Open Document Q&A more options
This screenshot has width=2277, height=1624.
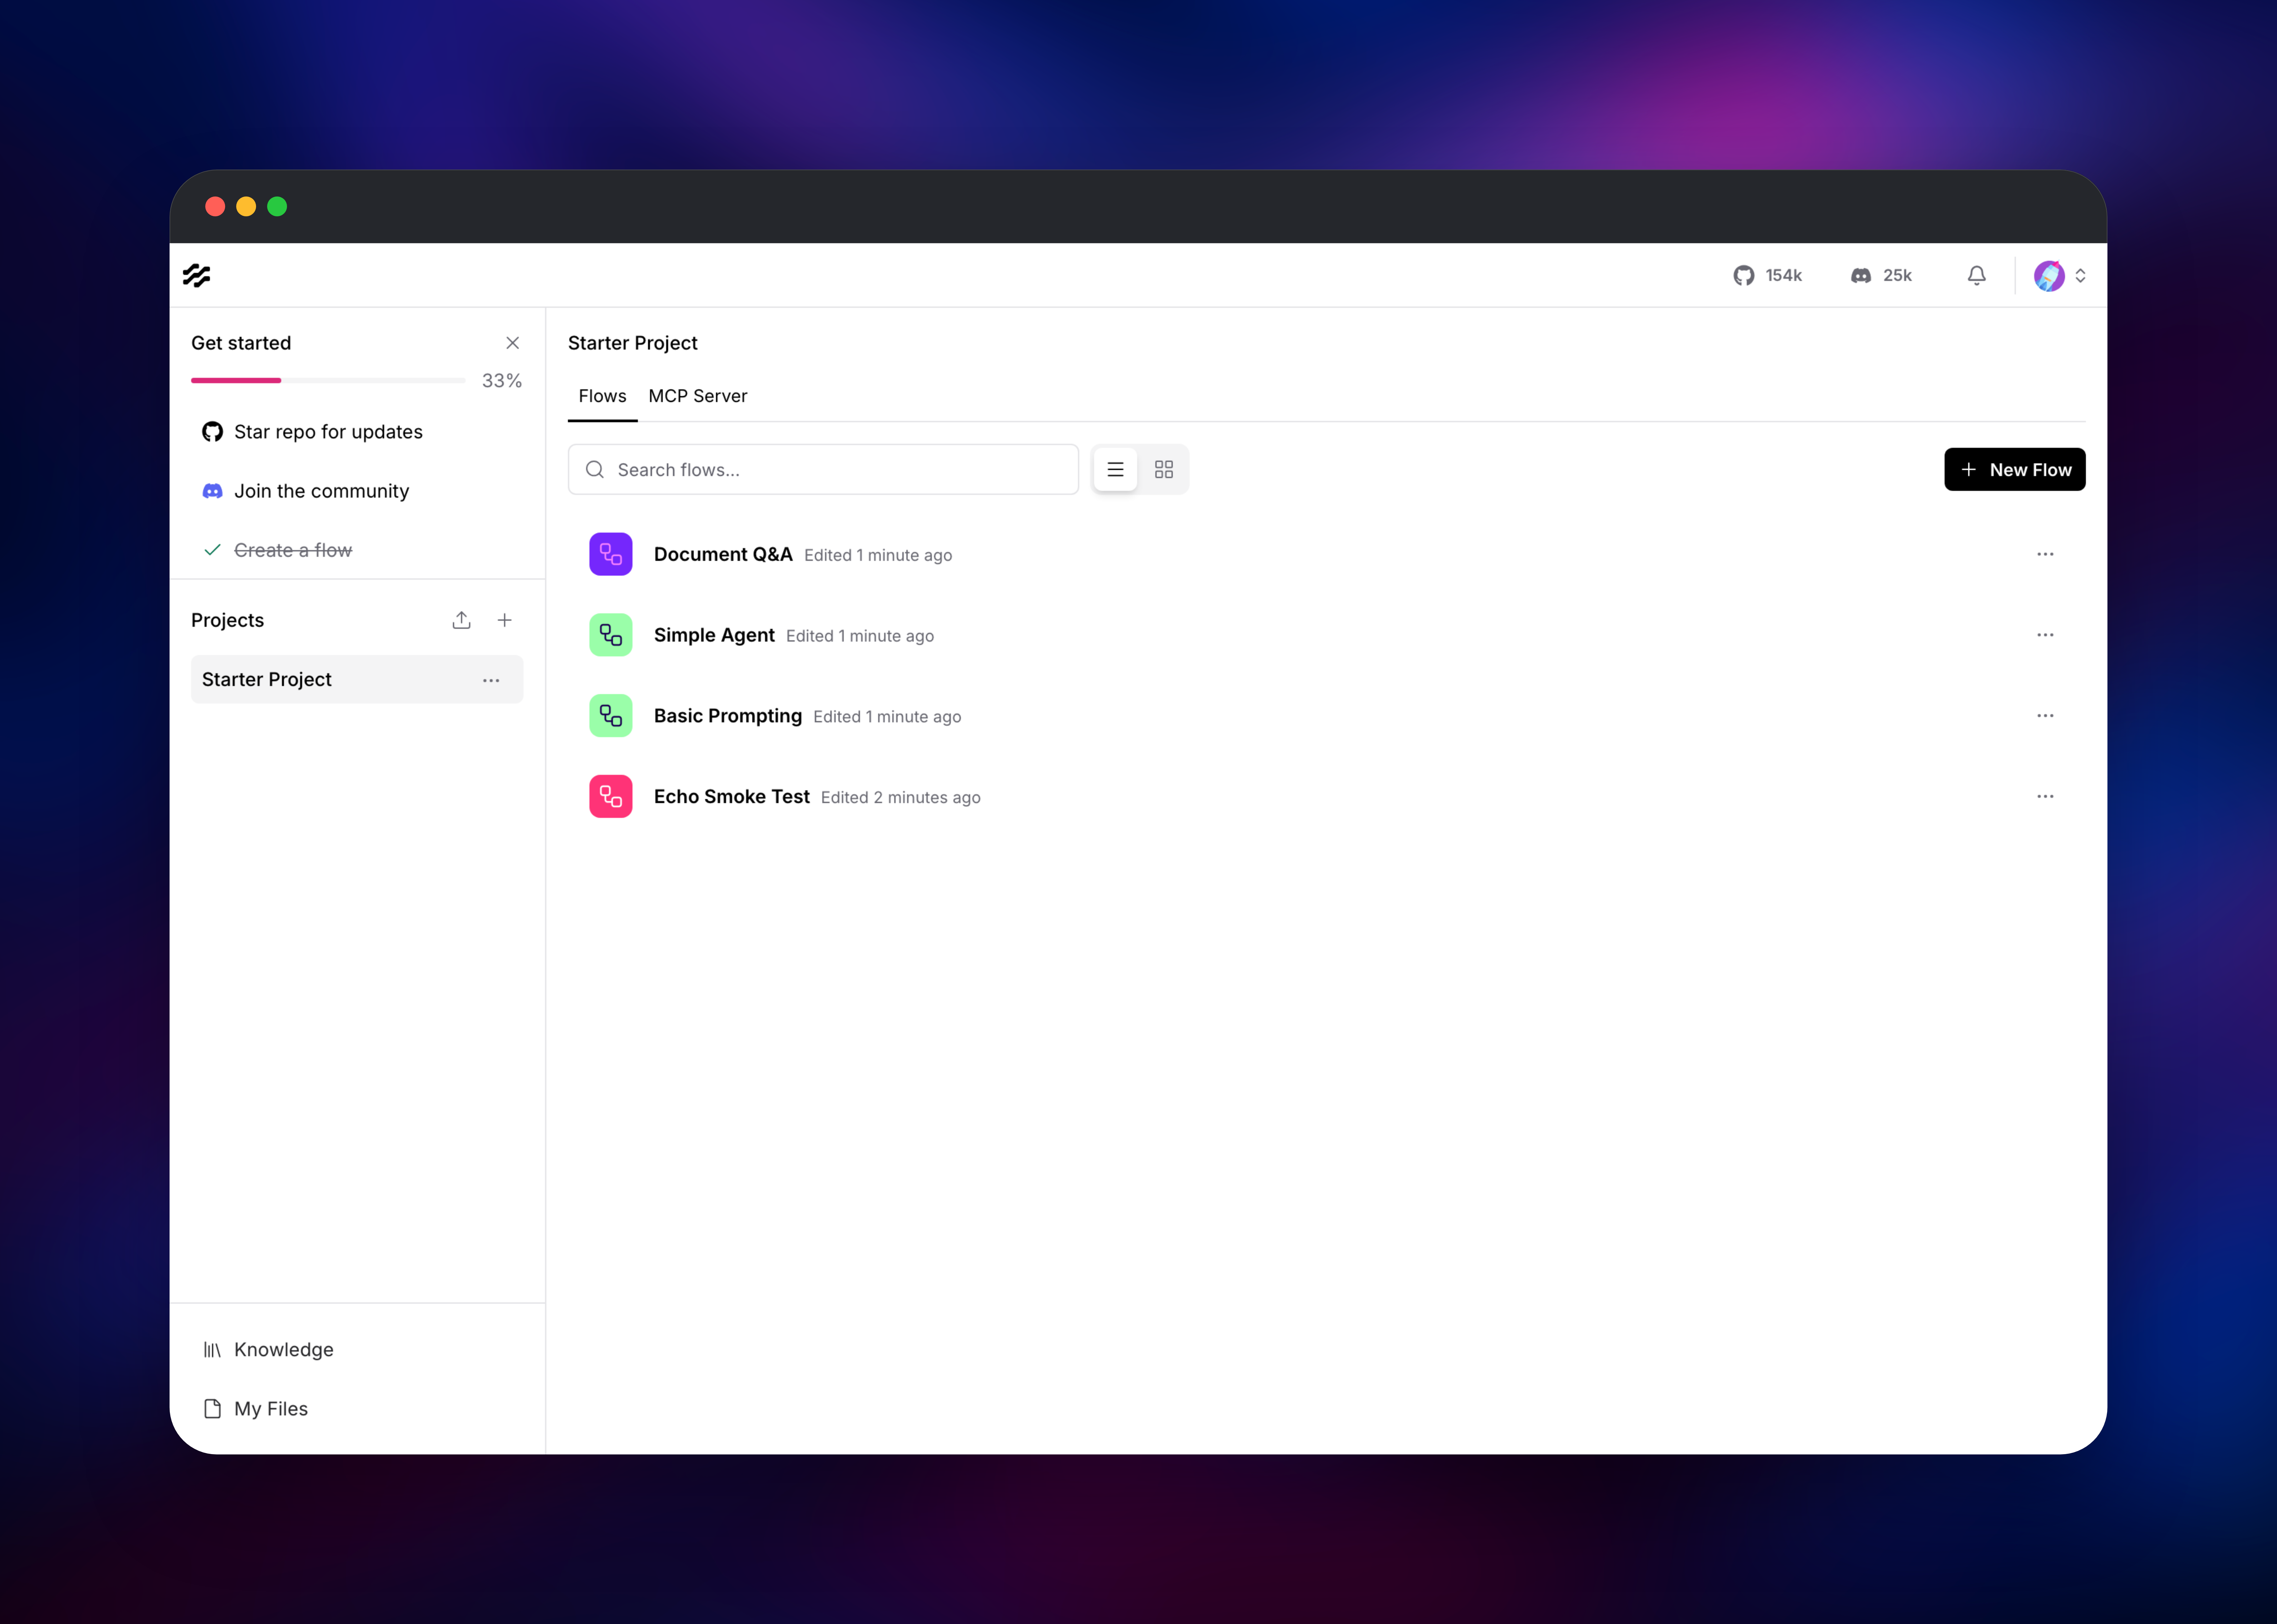[x=2045, y=554]
